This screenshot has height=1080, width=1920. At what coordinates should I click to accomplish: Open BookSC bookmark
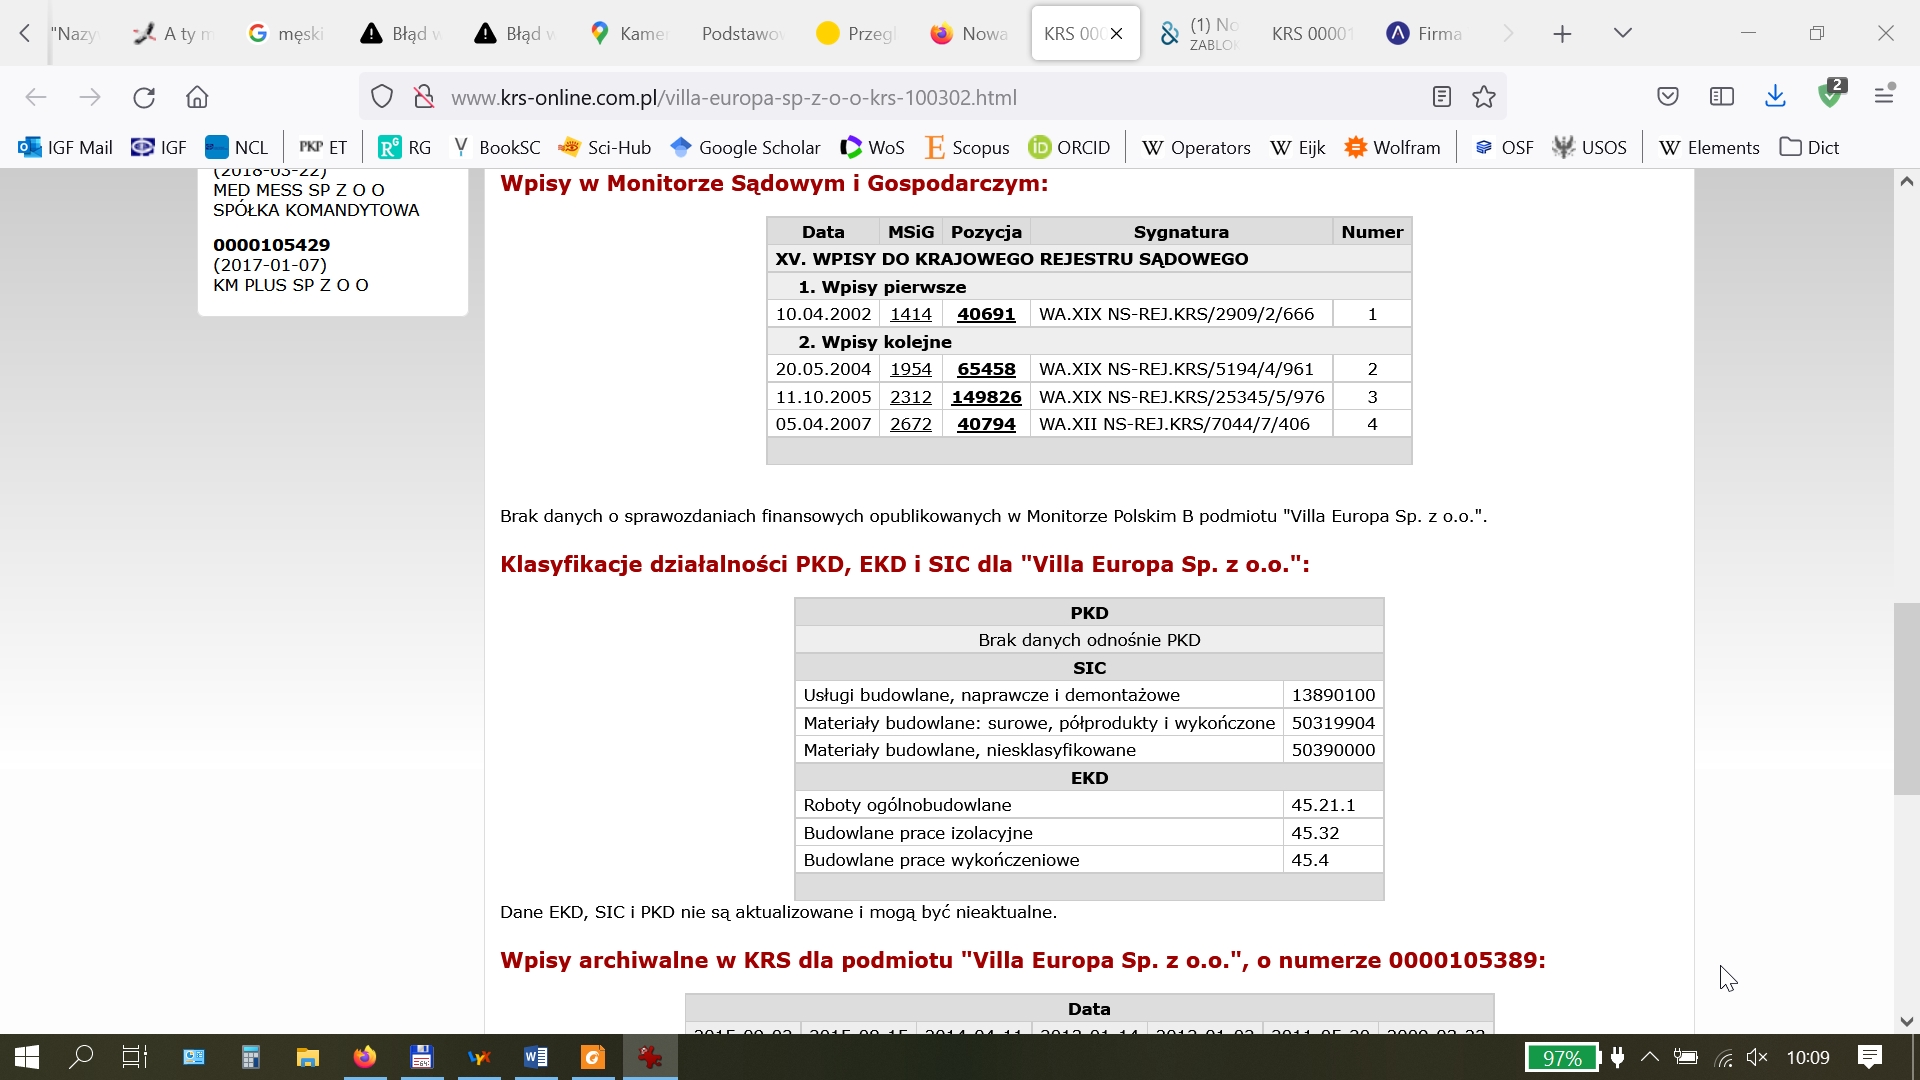click(496, 148)
